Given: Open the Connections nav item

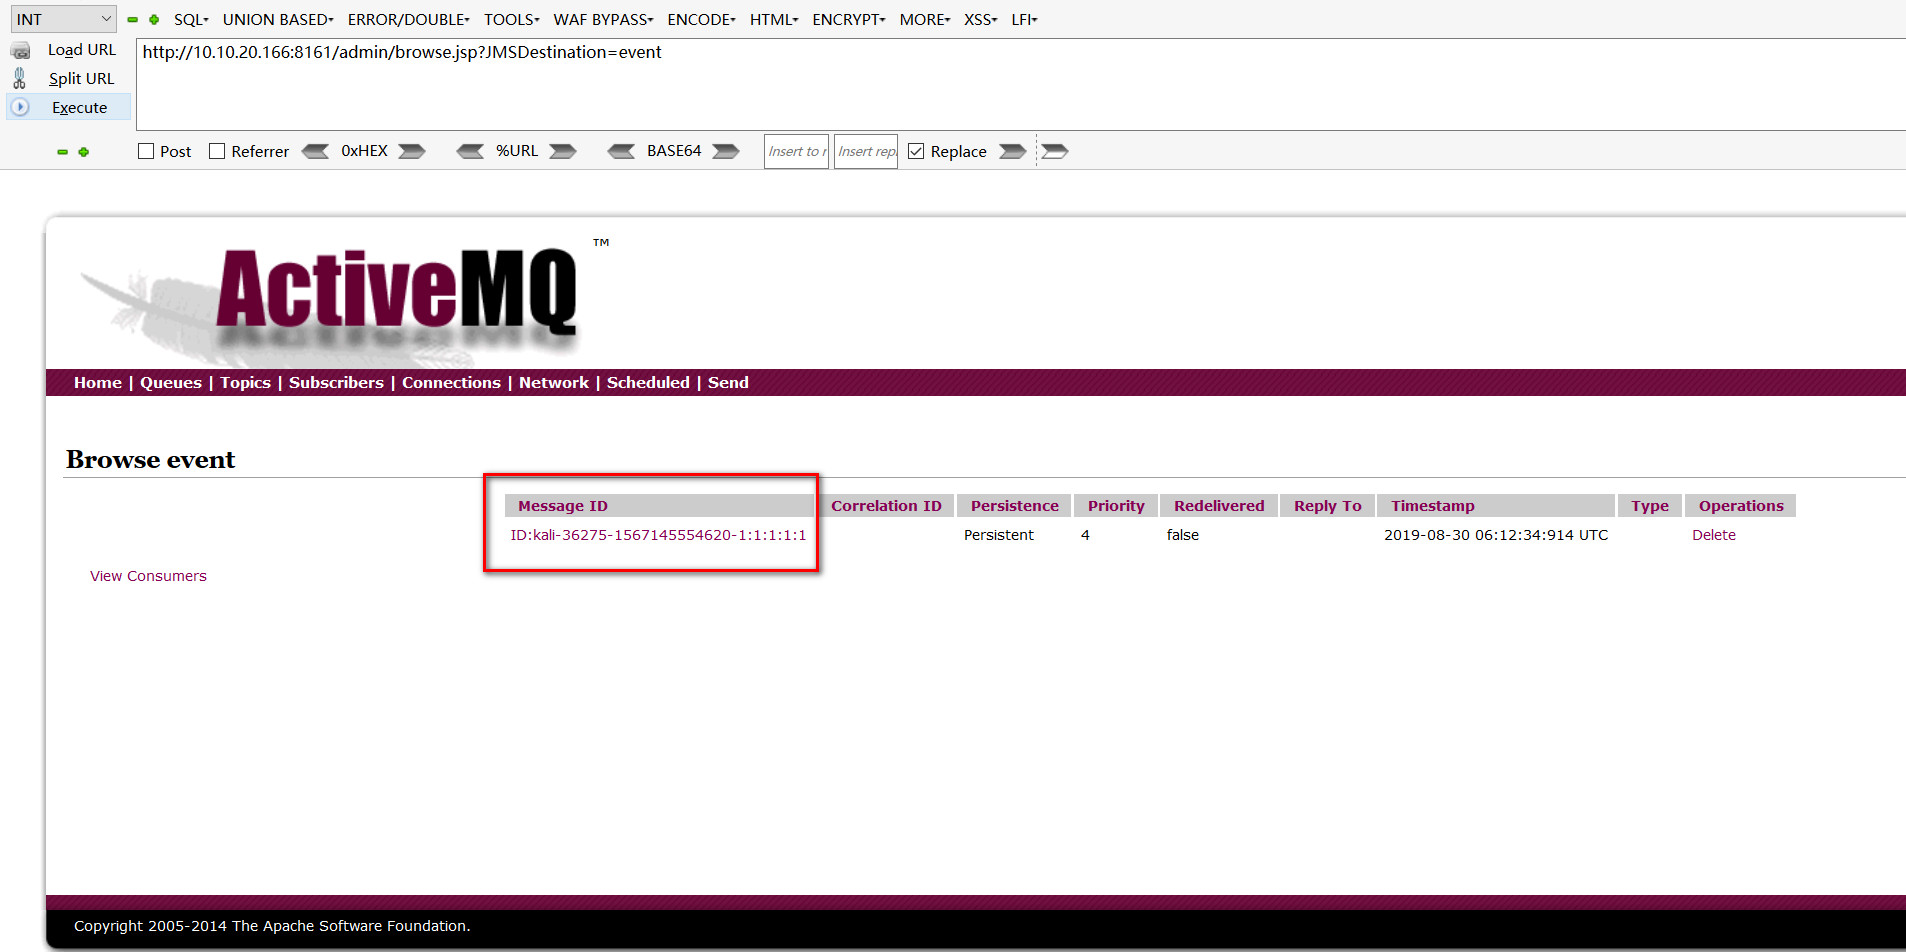Looking at the screenshot, I should pos(451,383).
